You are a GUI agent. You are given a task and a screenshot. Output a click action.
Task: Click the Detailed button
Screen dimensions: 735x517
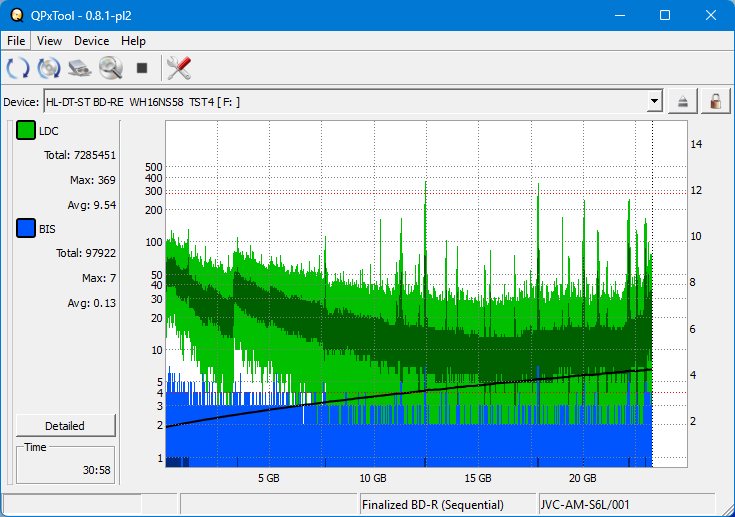tap(66, 425)
